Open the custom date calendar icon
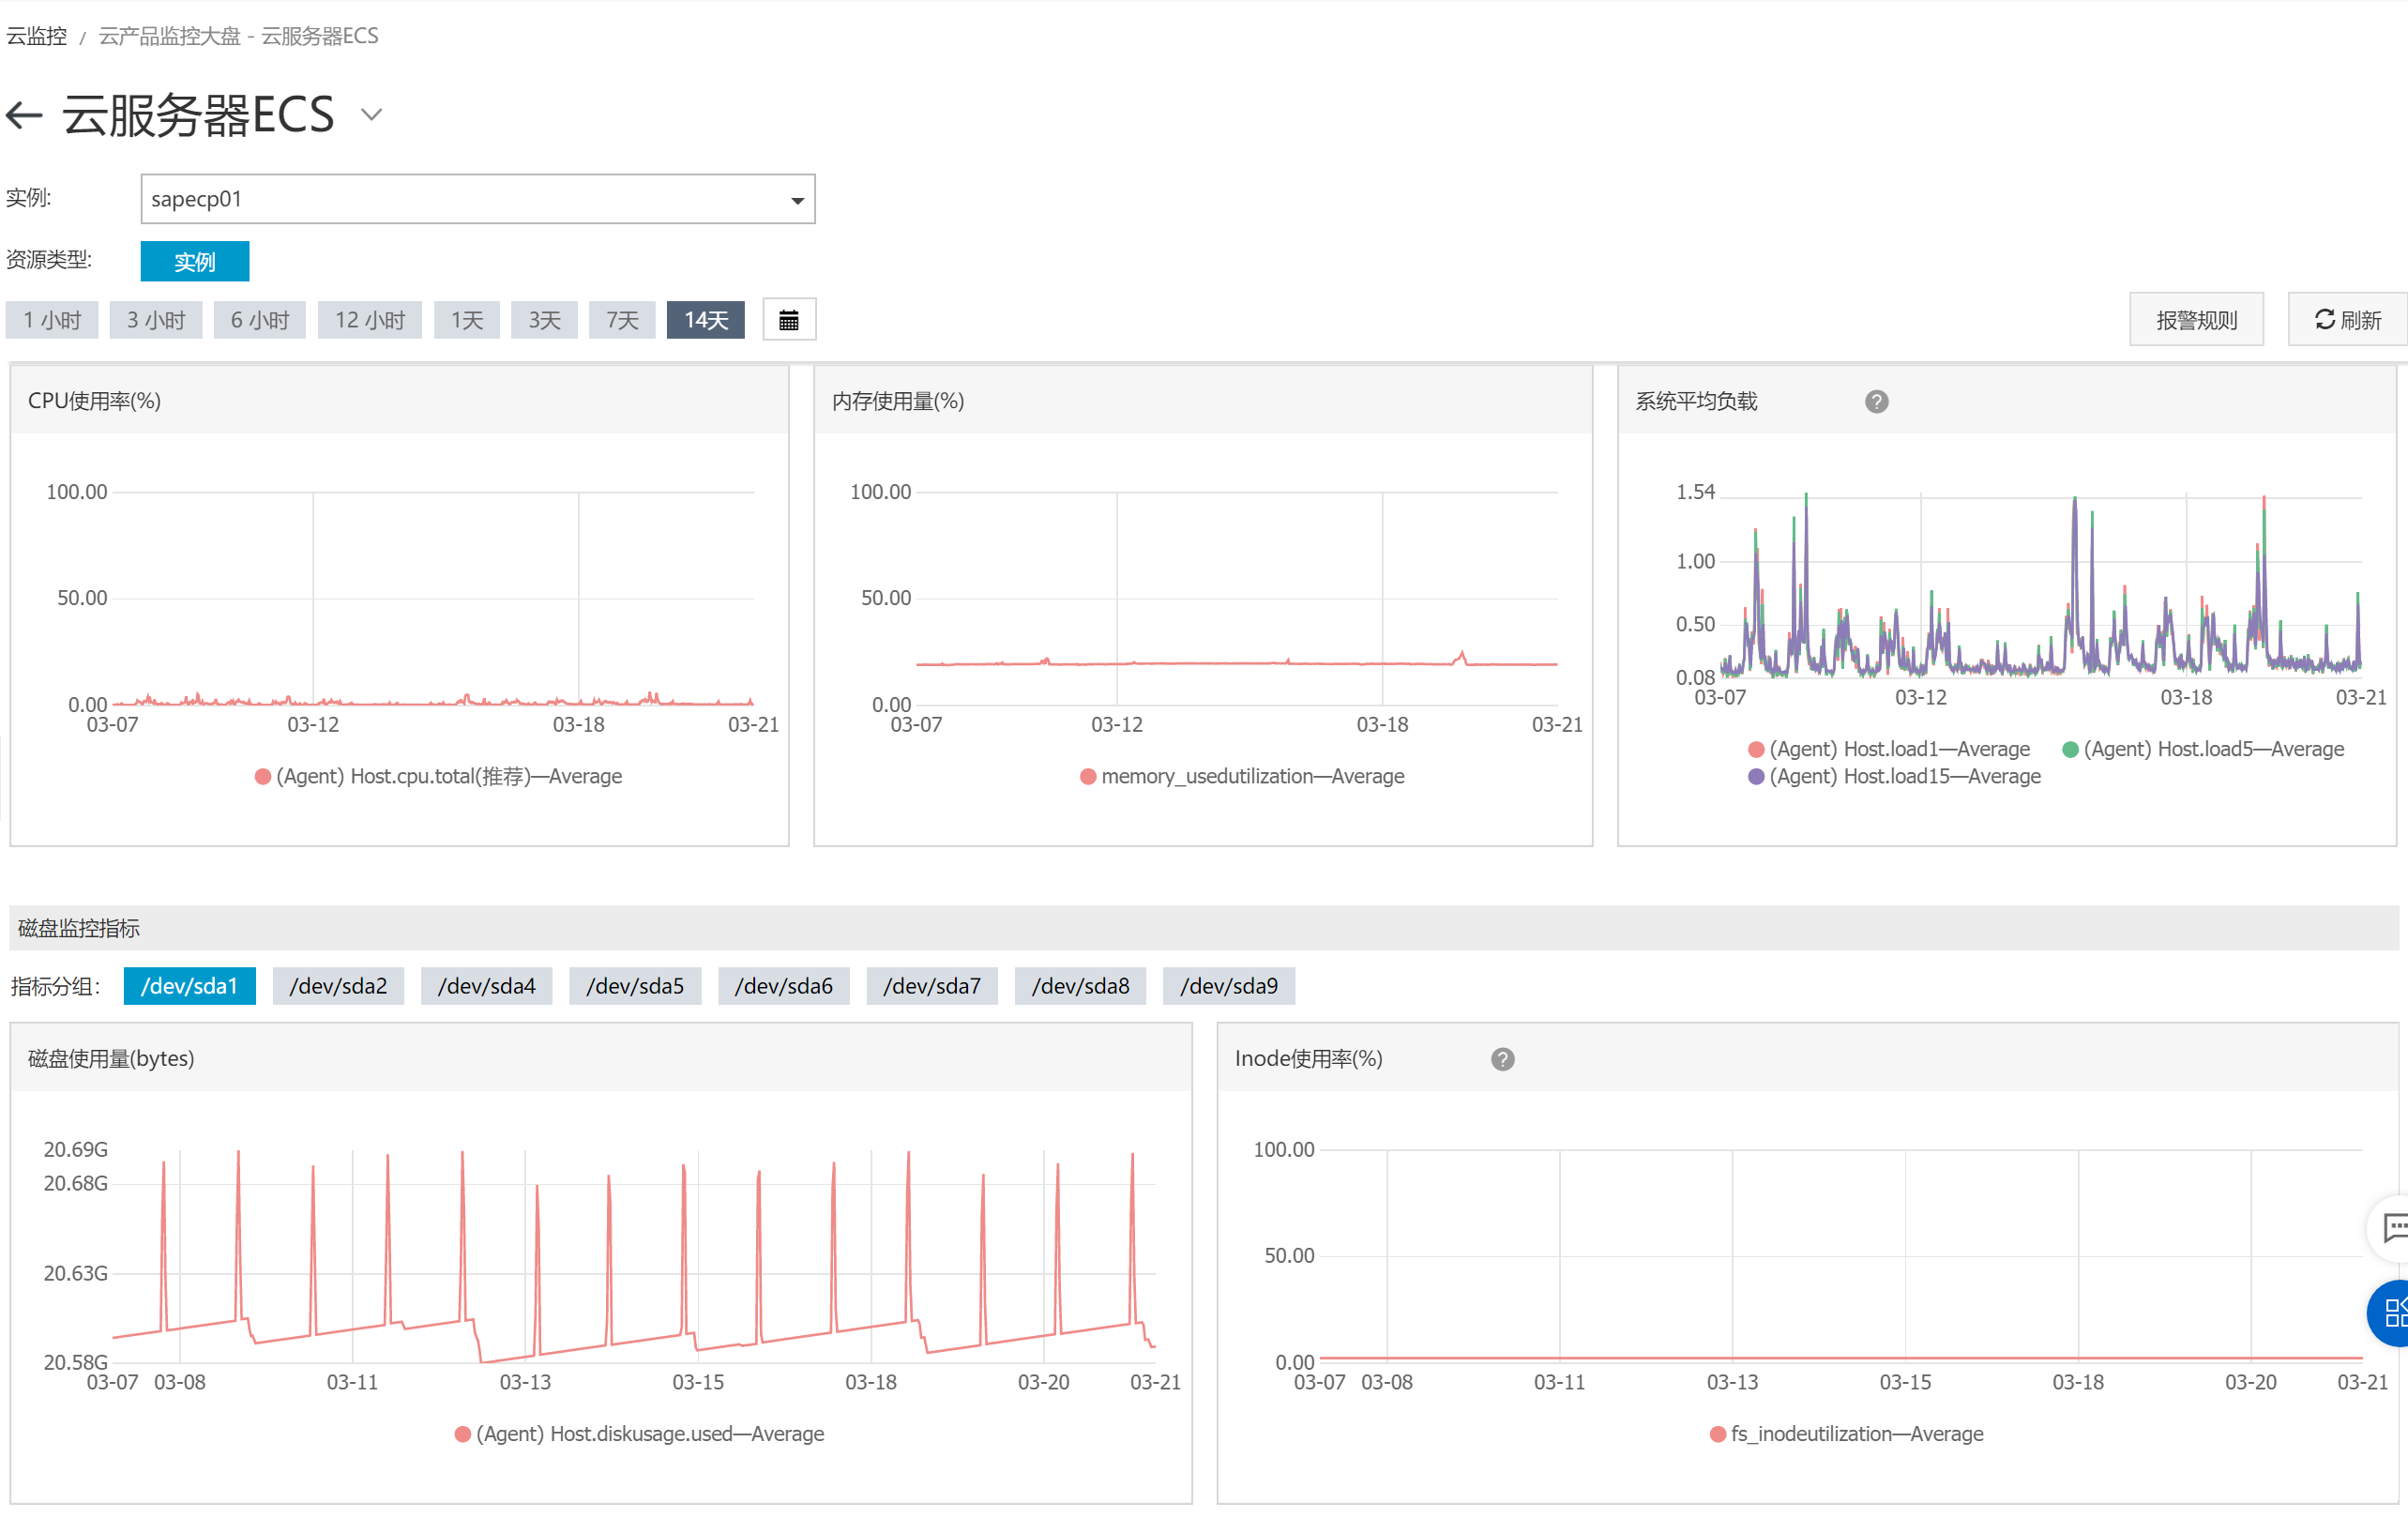Screen dimensions: 2408x1518 (788, 320)
